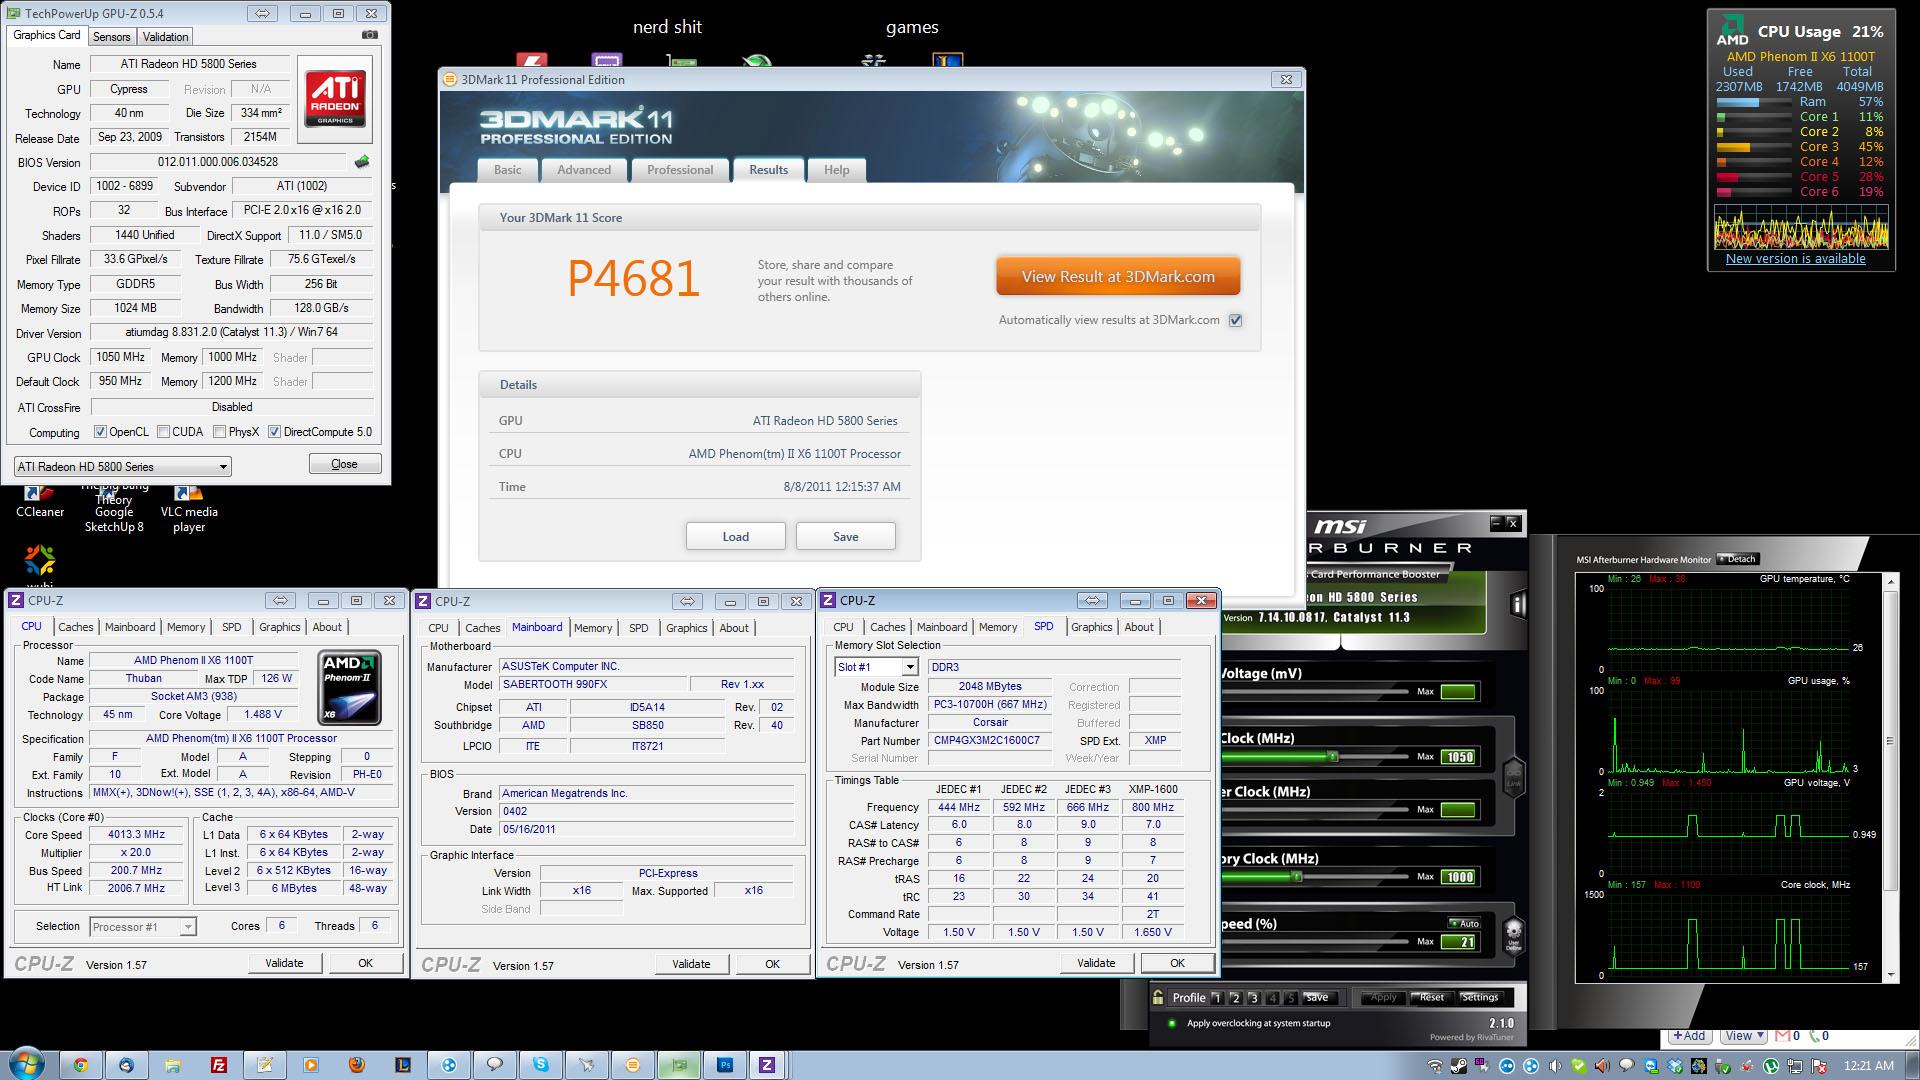The height and width of the screenshot is (1080, 1920).
Task: Uncheck Automatically view results at 3DMark.com
Action: tap(1236, 320)
